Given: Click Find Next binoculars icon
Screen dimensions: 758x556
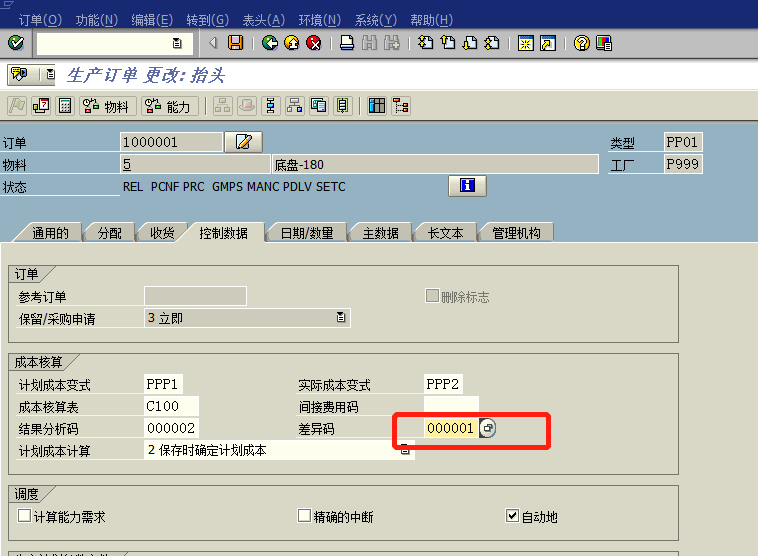Looking at the screenshot, I should pyautogui.click(x=392, y=43).
